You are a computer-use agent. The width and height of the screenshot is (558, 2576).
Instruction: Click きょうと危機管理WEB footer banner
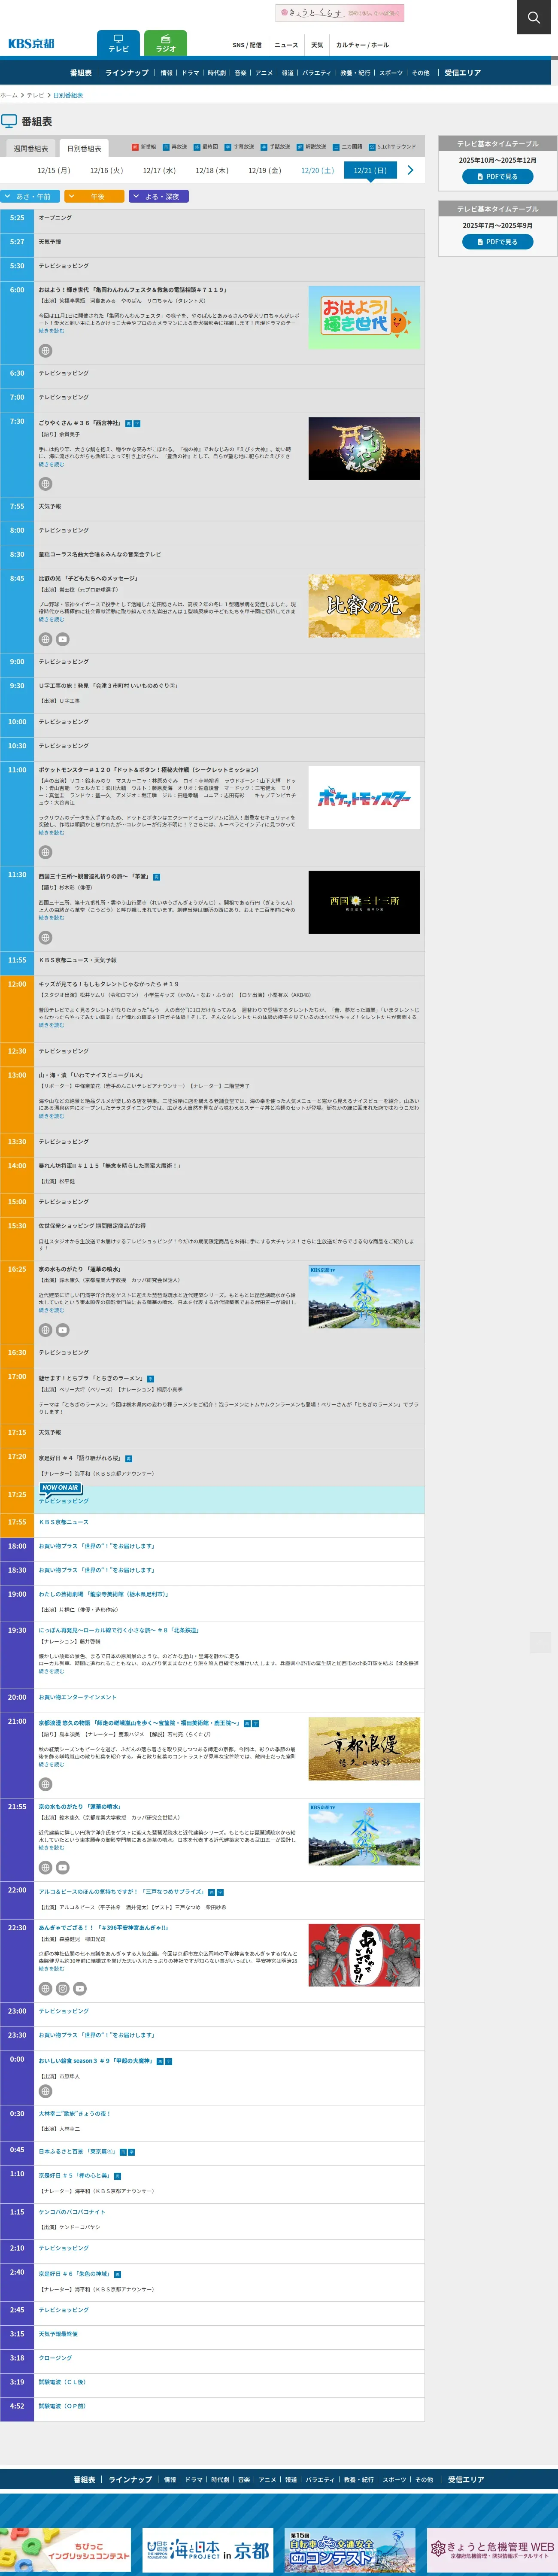(492, 2550)
